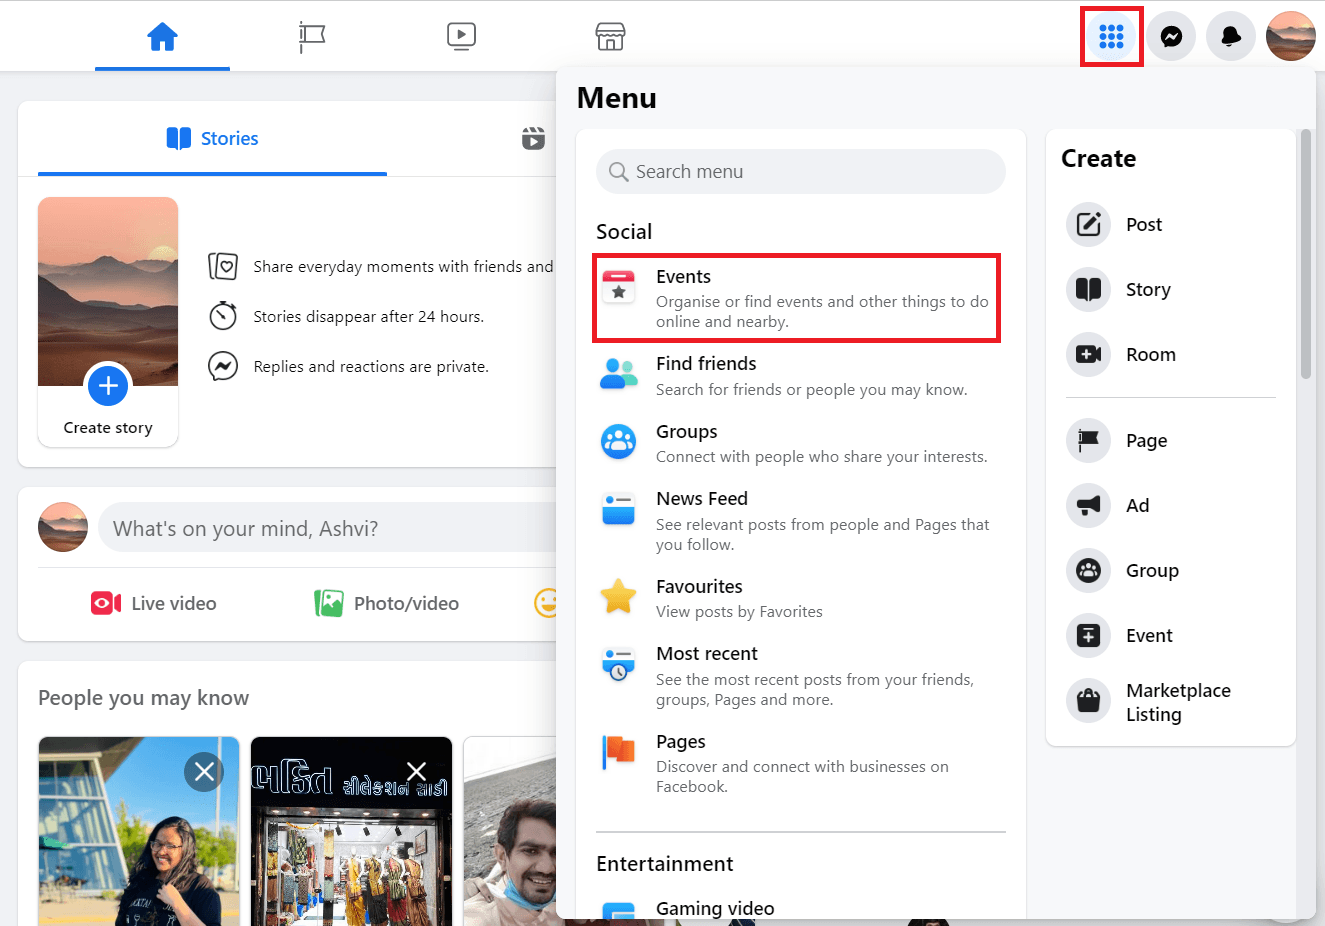
Task: Select the Ad create option
Action: [x=1137, y=505]
